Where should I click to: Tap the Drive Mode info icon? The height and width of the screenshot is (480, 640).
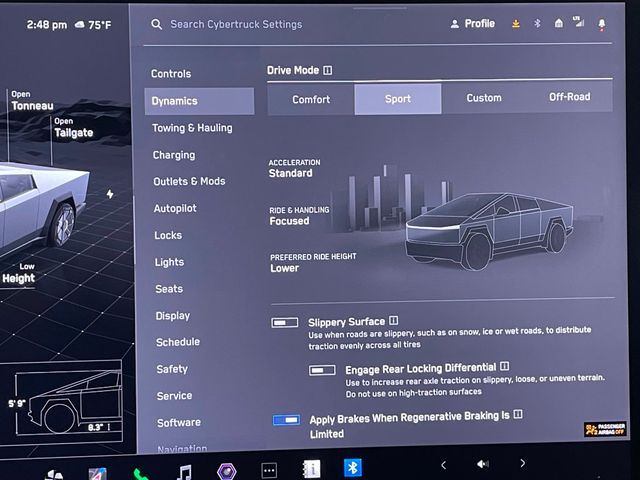[327, 70]
